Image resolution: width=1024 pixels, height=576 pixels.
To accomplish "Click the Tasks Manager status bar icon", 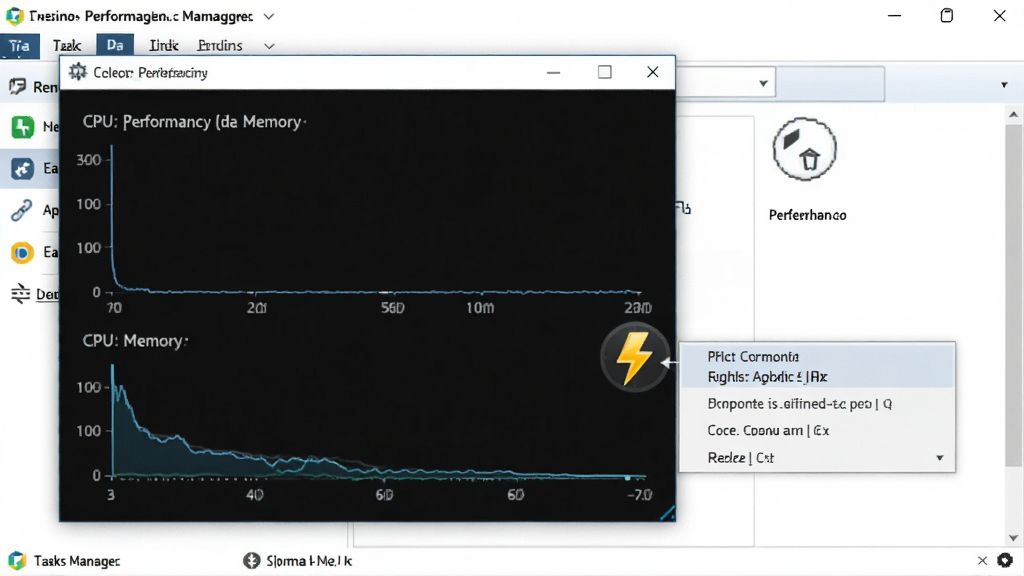I will 17,560.
